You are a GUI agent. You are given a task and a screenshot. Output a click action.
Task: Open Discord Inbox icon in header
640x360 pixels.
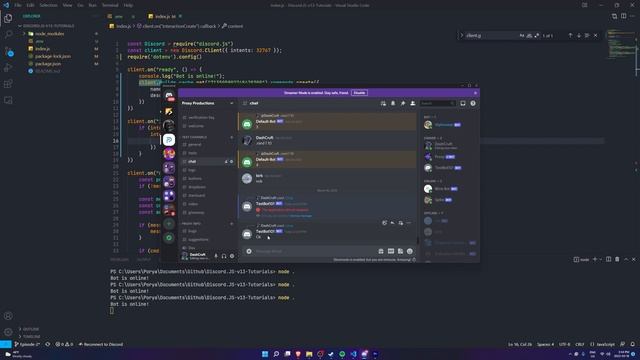coord(463,103)
